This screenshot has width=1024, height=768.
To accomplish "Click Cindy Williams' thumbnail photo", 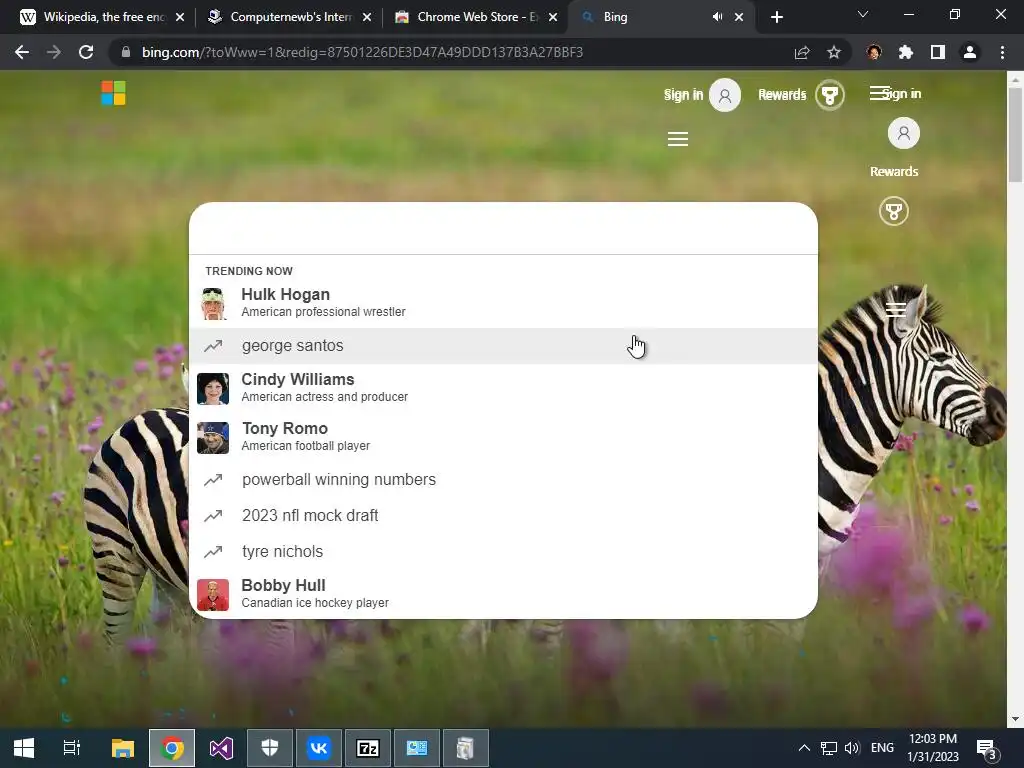I will pos(213,389).
